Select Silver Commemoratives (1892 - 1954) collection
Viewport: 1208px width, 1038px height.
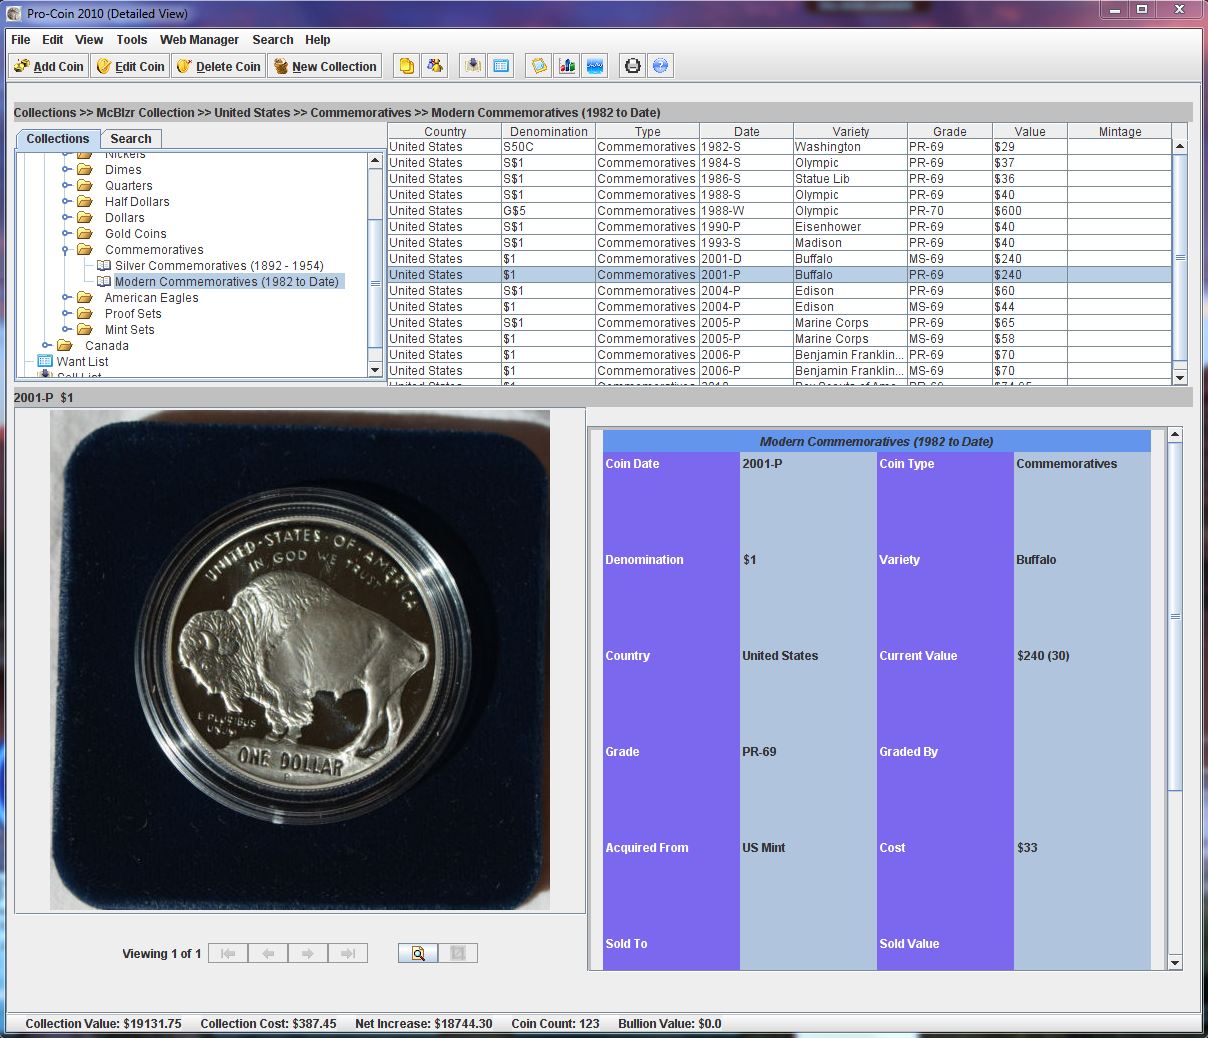pos(218,266)
